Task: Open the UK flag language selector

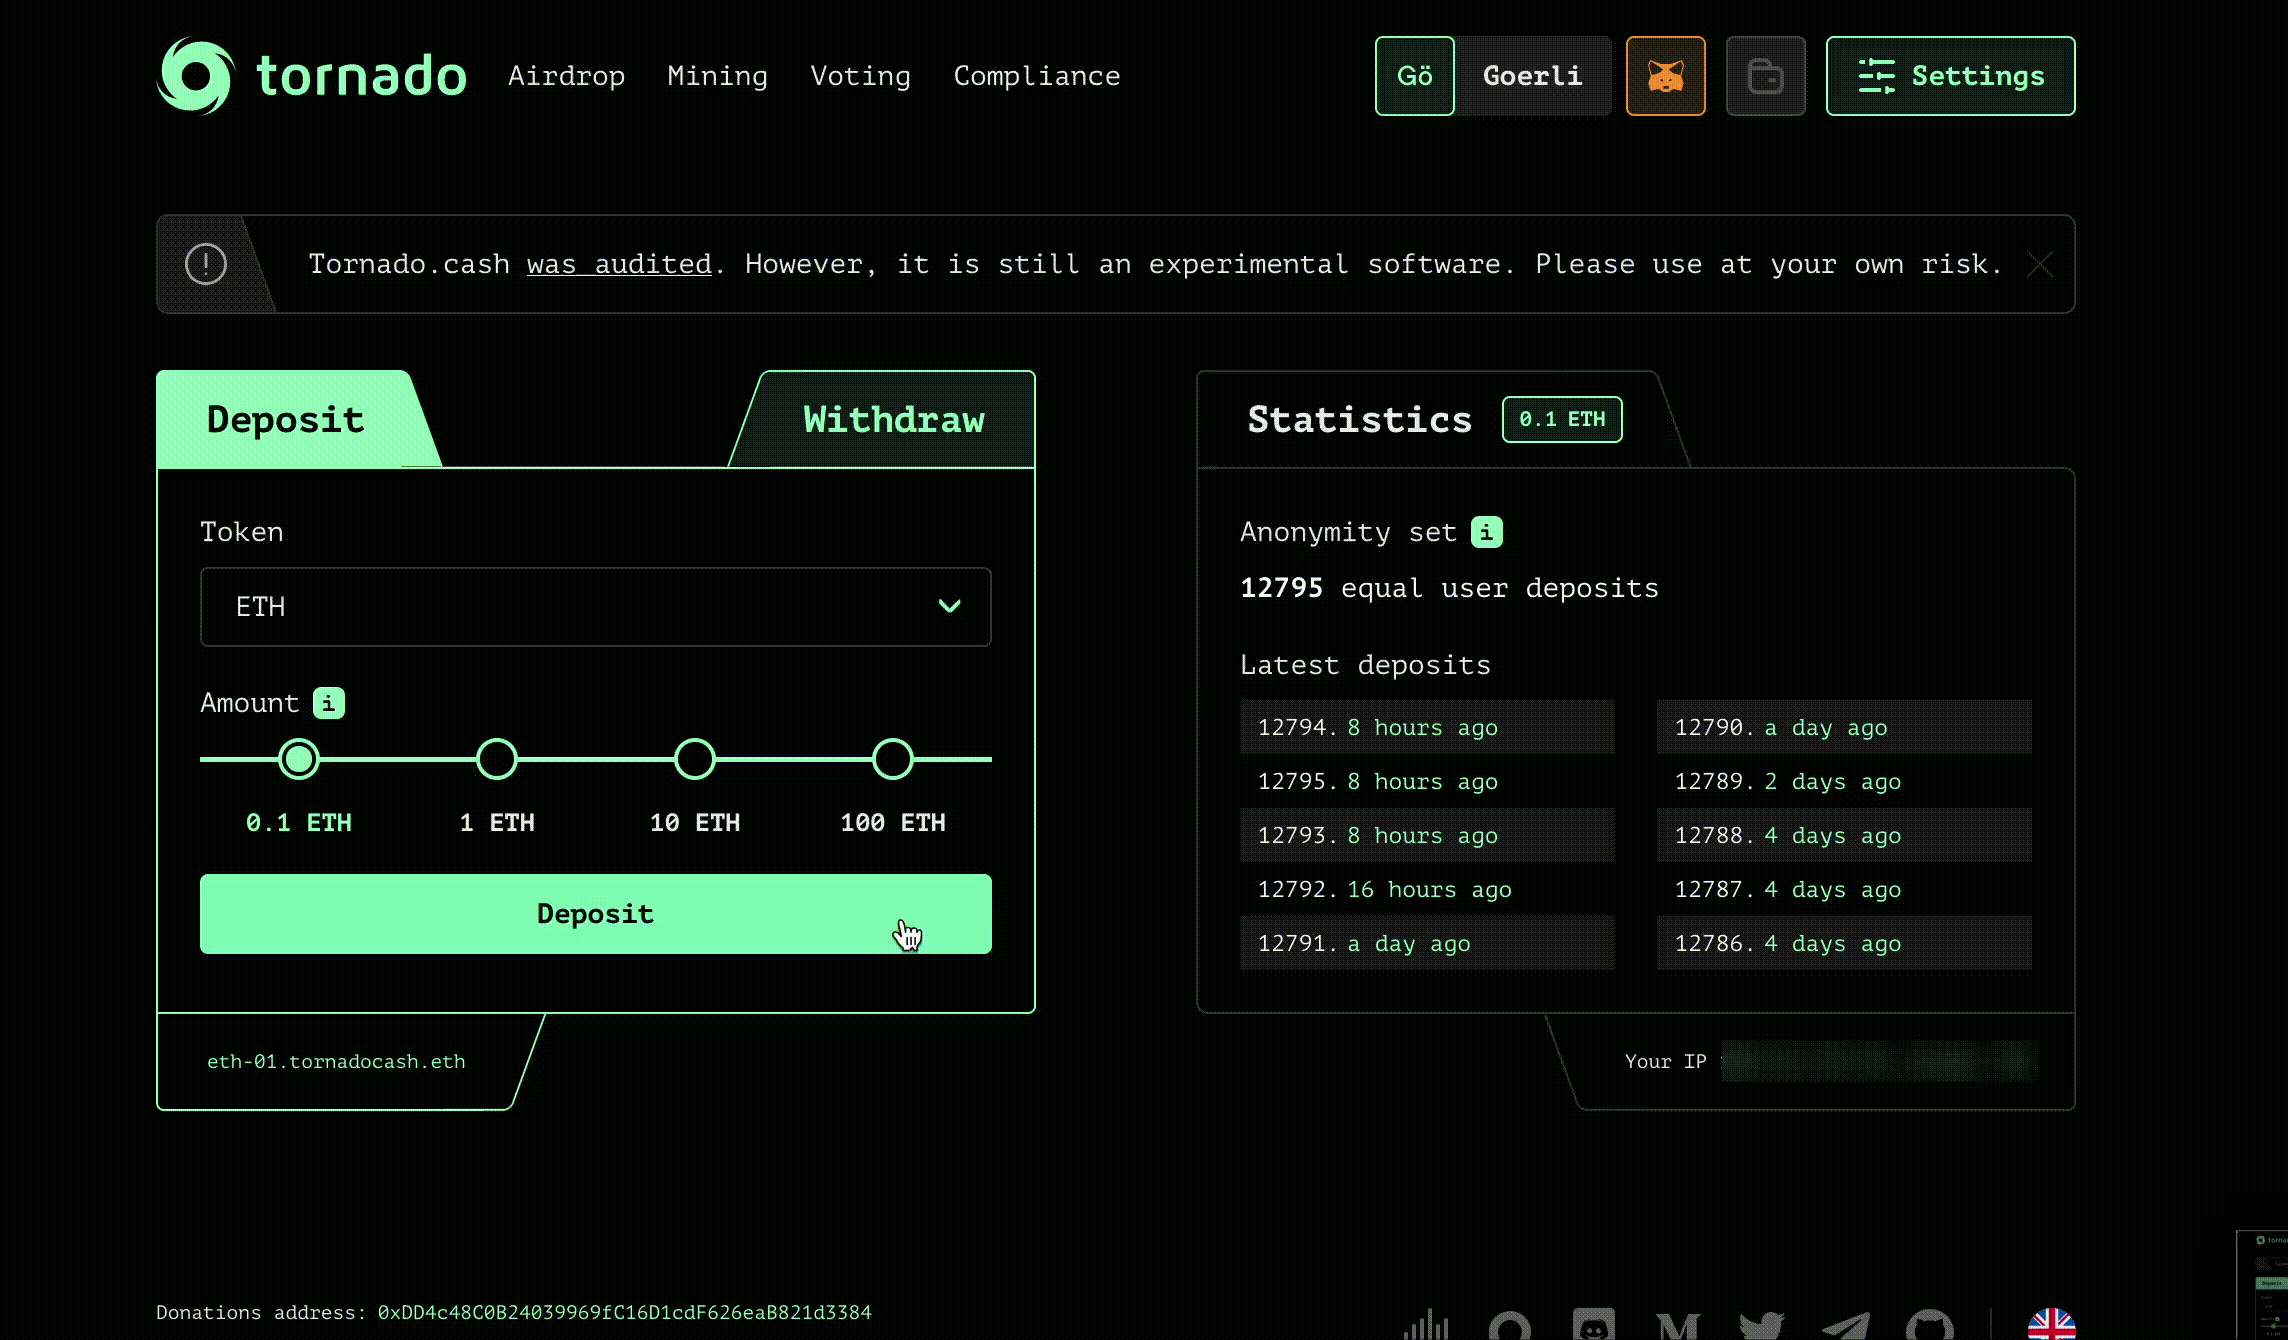Action: pos(2051,1326)
